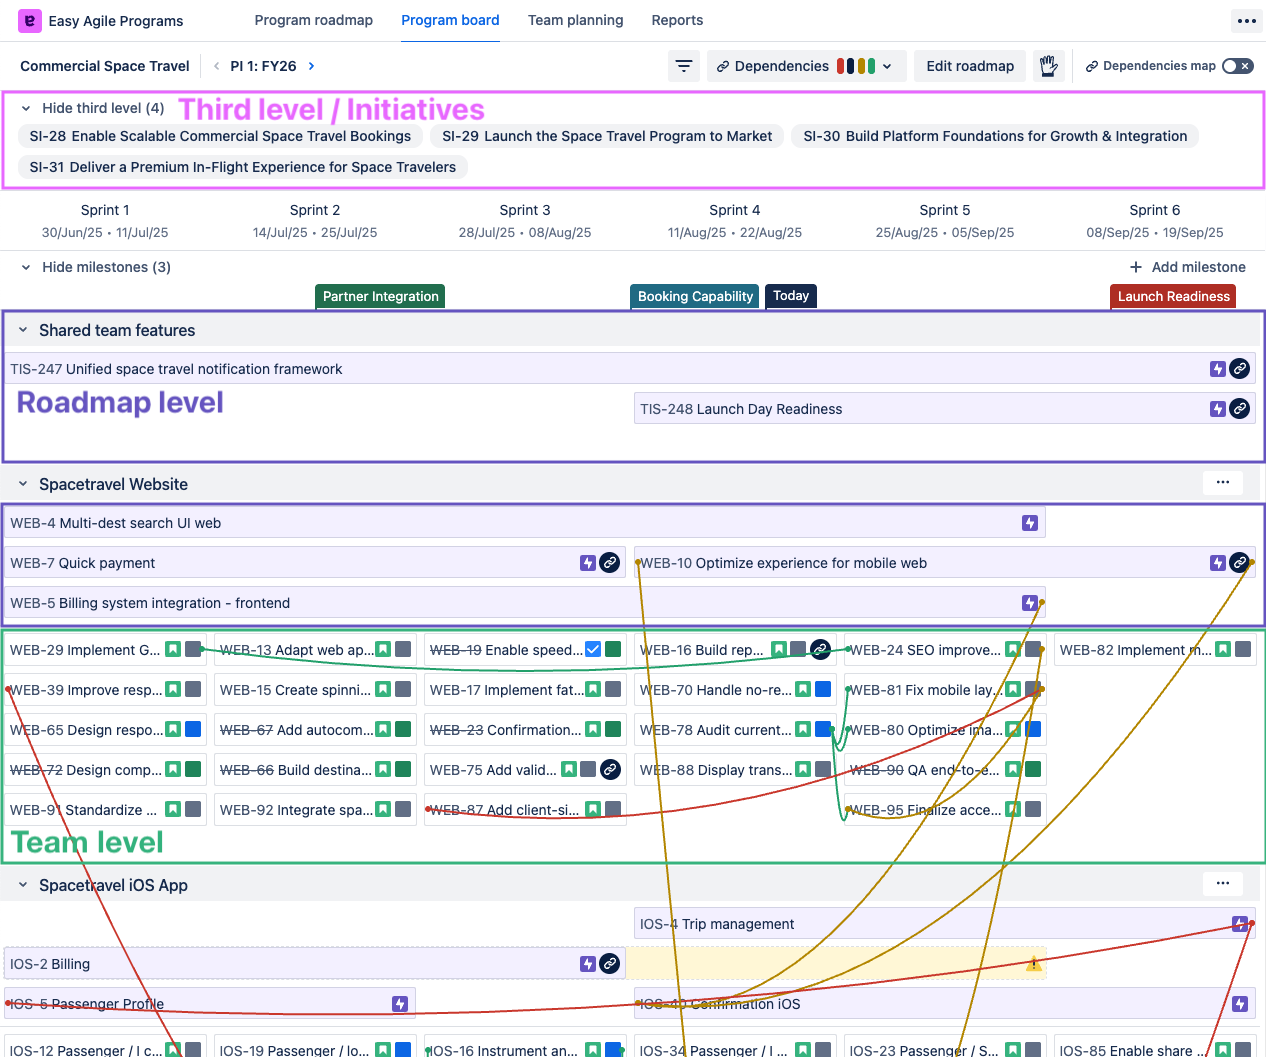The width and height of the screenshot is (1266, 1057).
Task: Uncheck the checkbox on WEB-19 card
Action: pos(595,649)
